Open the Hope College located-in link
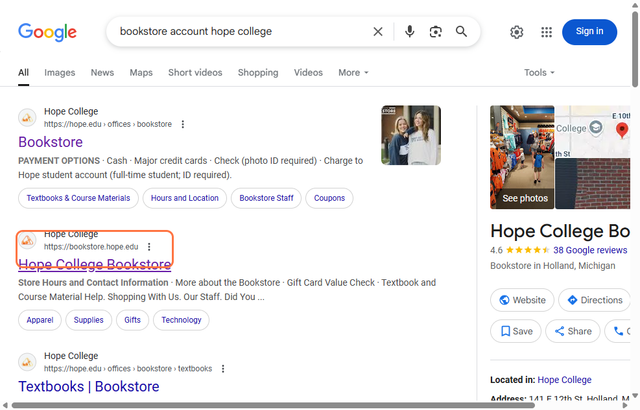Viewport: 640px width, 410px height. point(564,380)
